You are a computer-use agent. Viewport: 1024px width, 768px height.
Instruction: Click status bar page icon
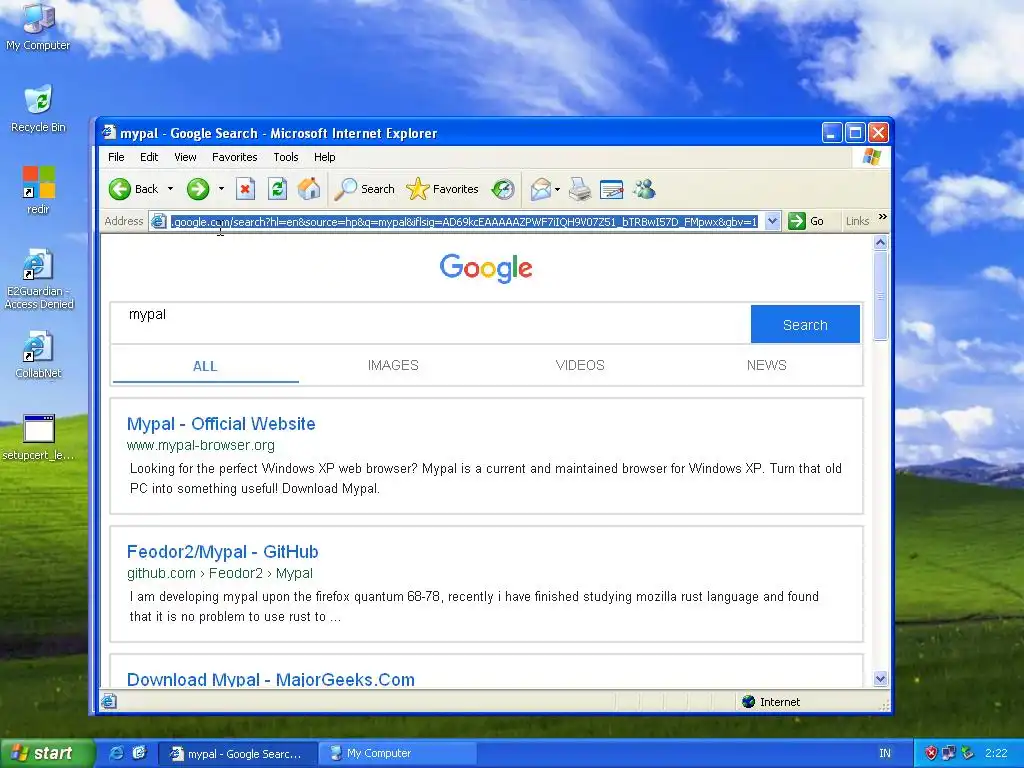[x=109, y=702]
